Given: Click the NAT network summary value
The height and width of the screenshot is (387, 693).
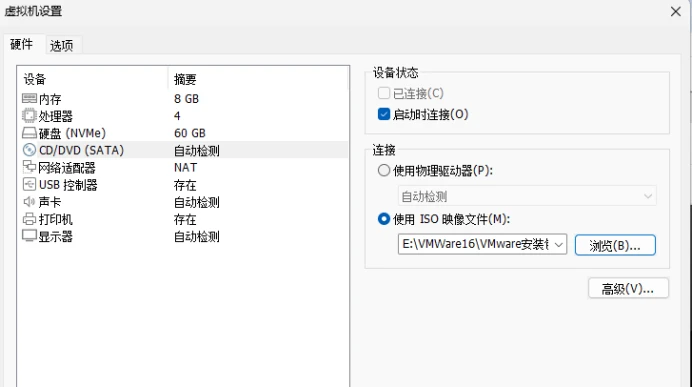Looking at the screenshot, I should pyautogui.click(x=185, y=168).
